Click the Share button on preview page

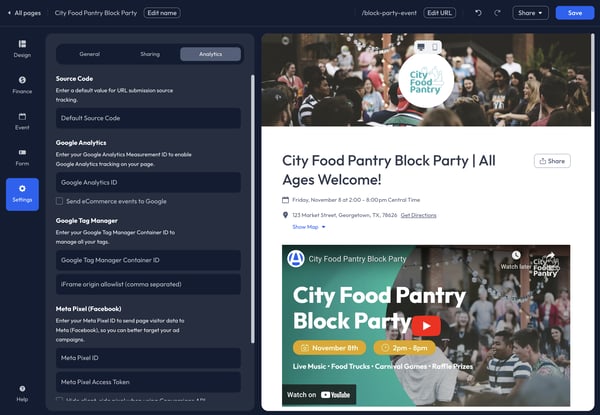(552, 161)
